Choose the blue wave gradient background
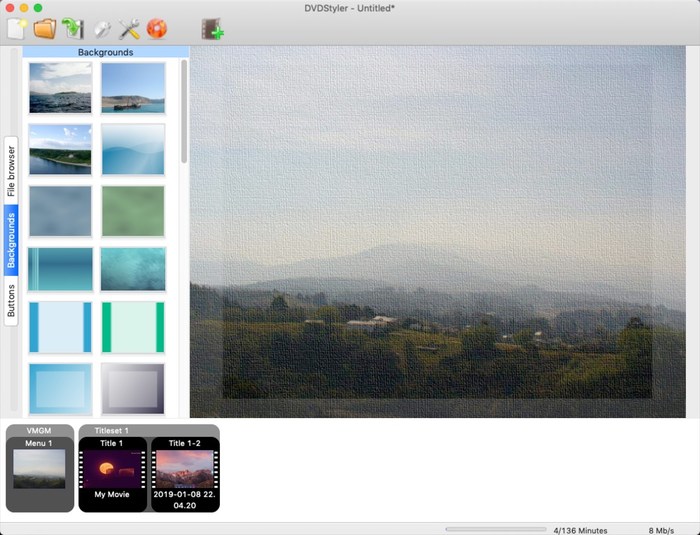The width and height of the screenshot is (700, 535). (x=133, y=149)
